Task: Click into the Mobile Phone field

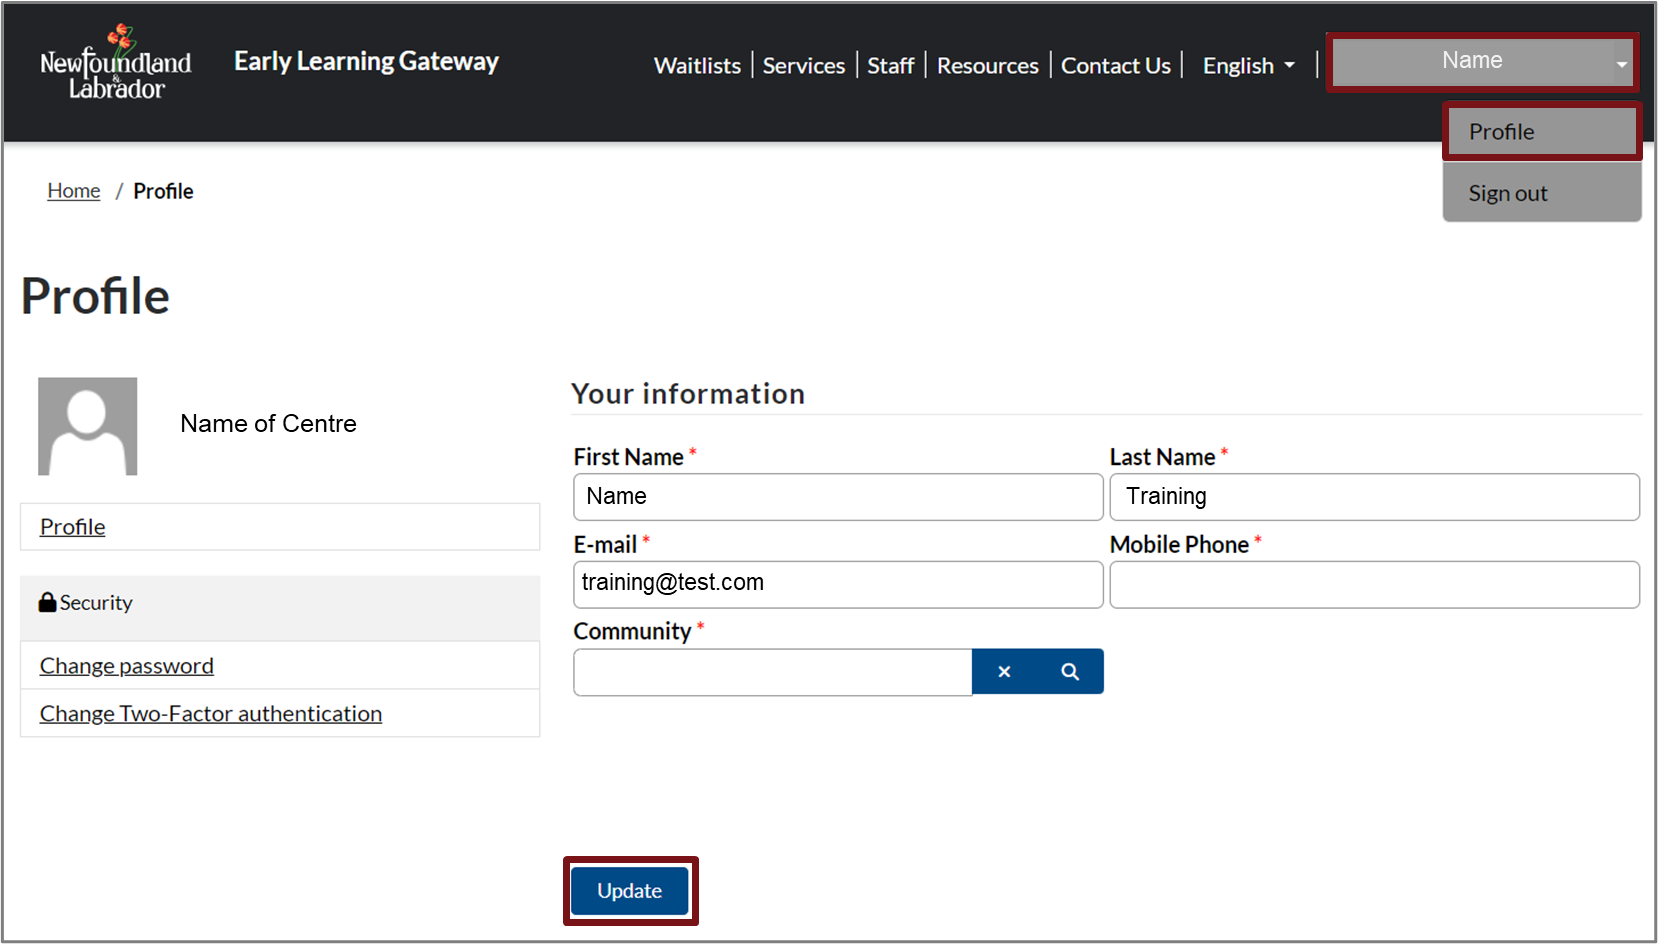Action: 1374,585
